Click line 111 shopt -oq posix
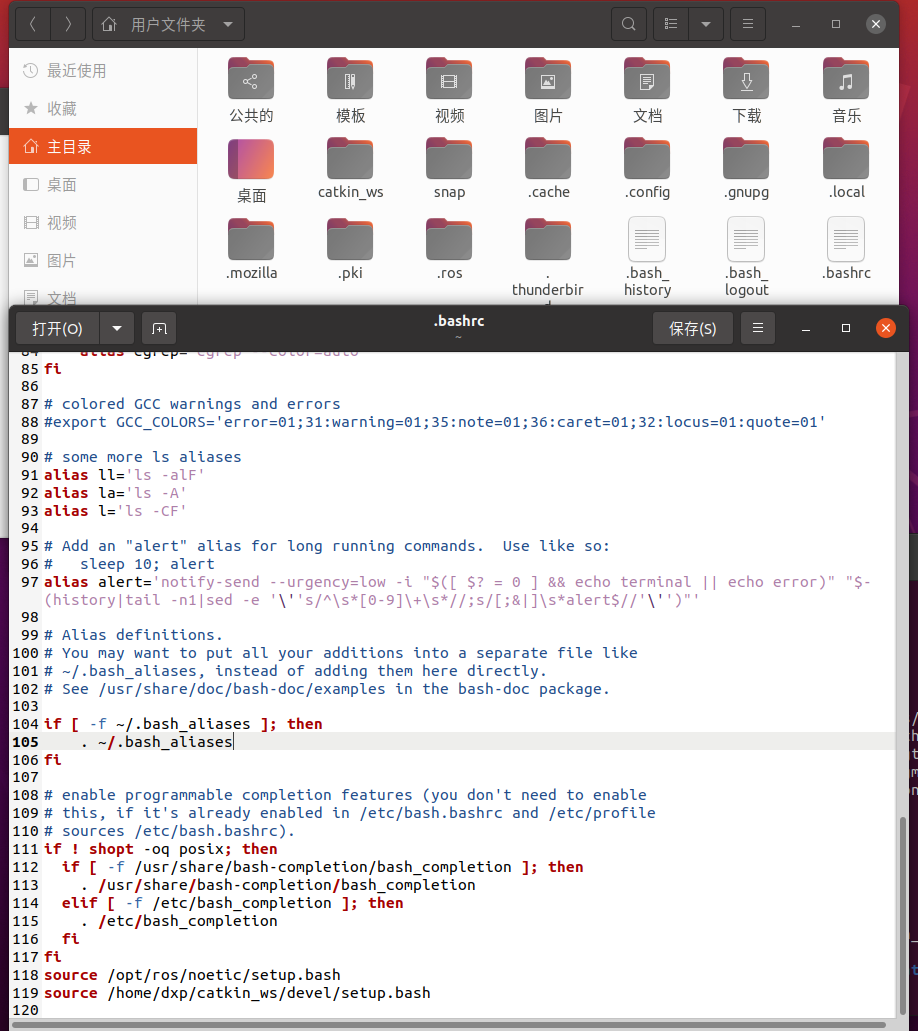This screenshot has width=918, height=1031. (x=160, y=849)
